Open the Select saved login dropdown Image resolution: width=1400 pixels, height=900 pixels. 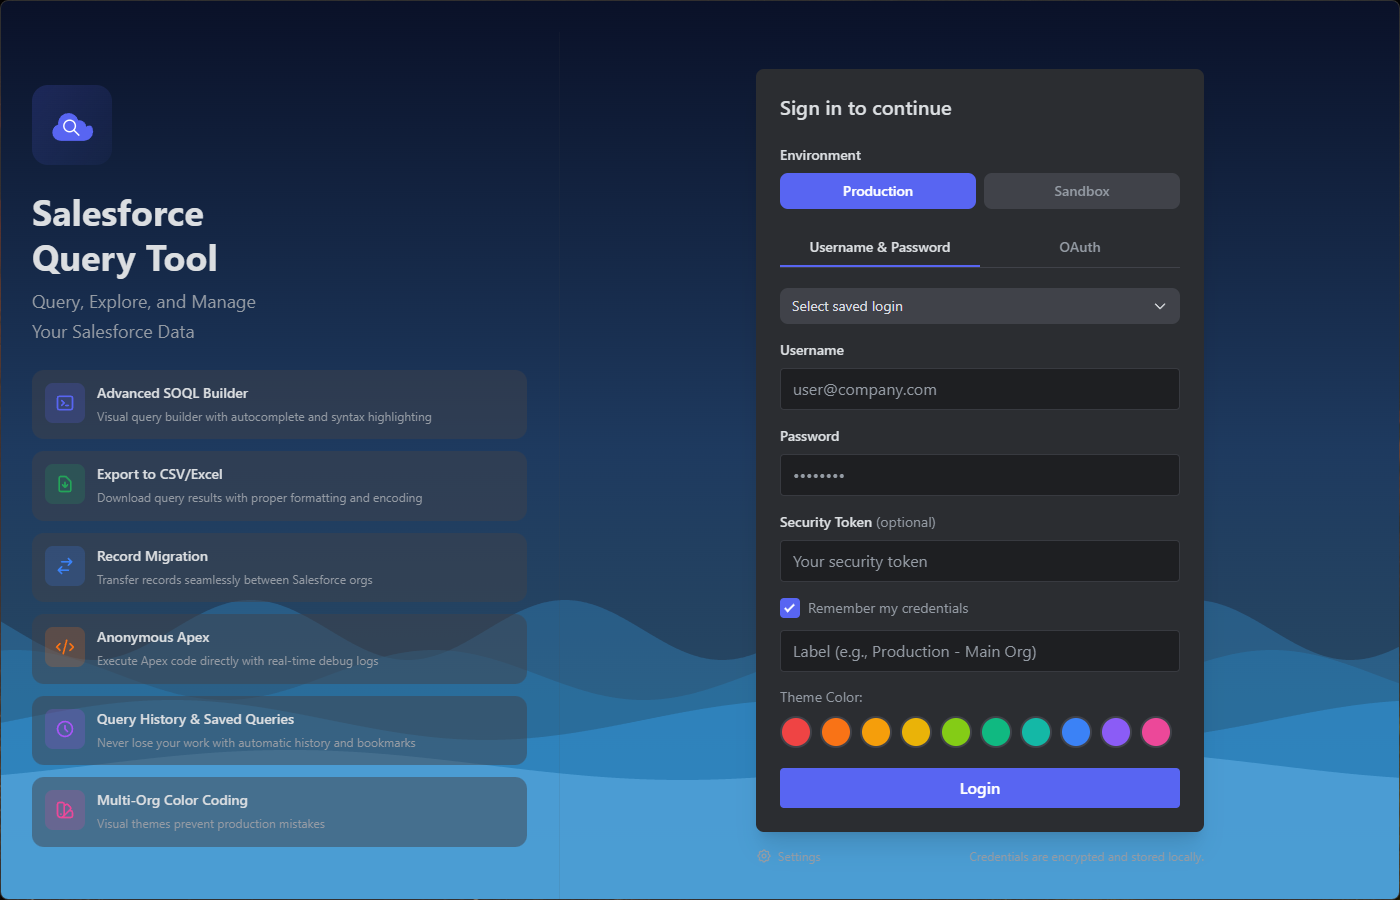979,306
